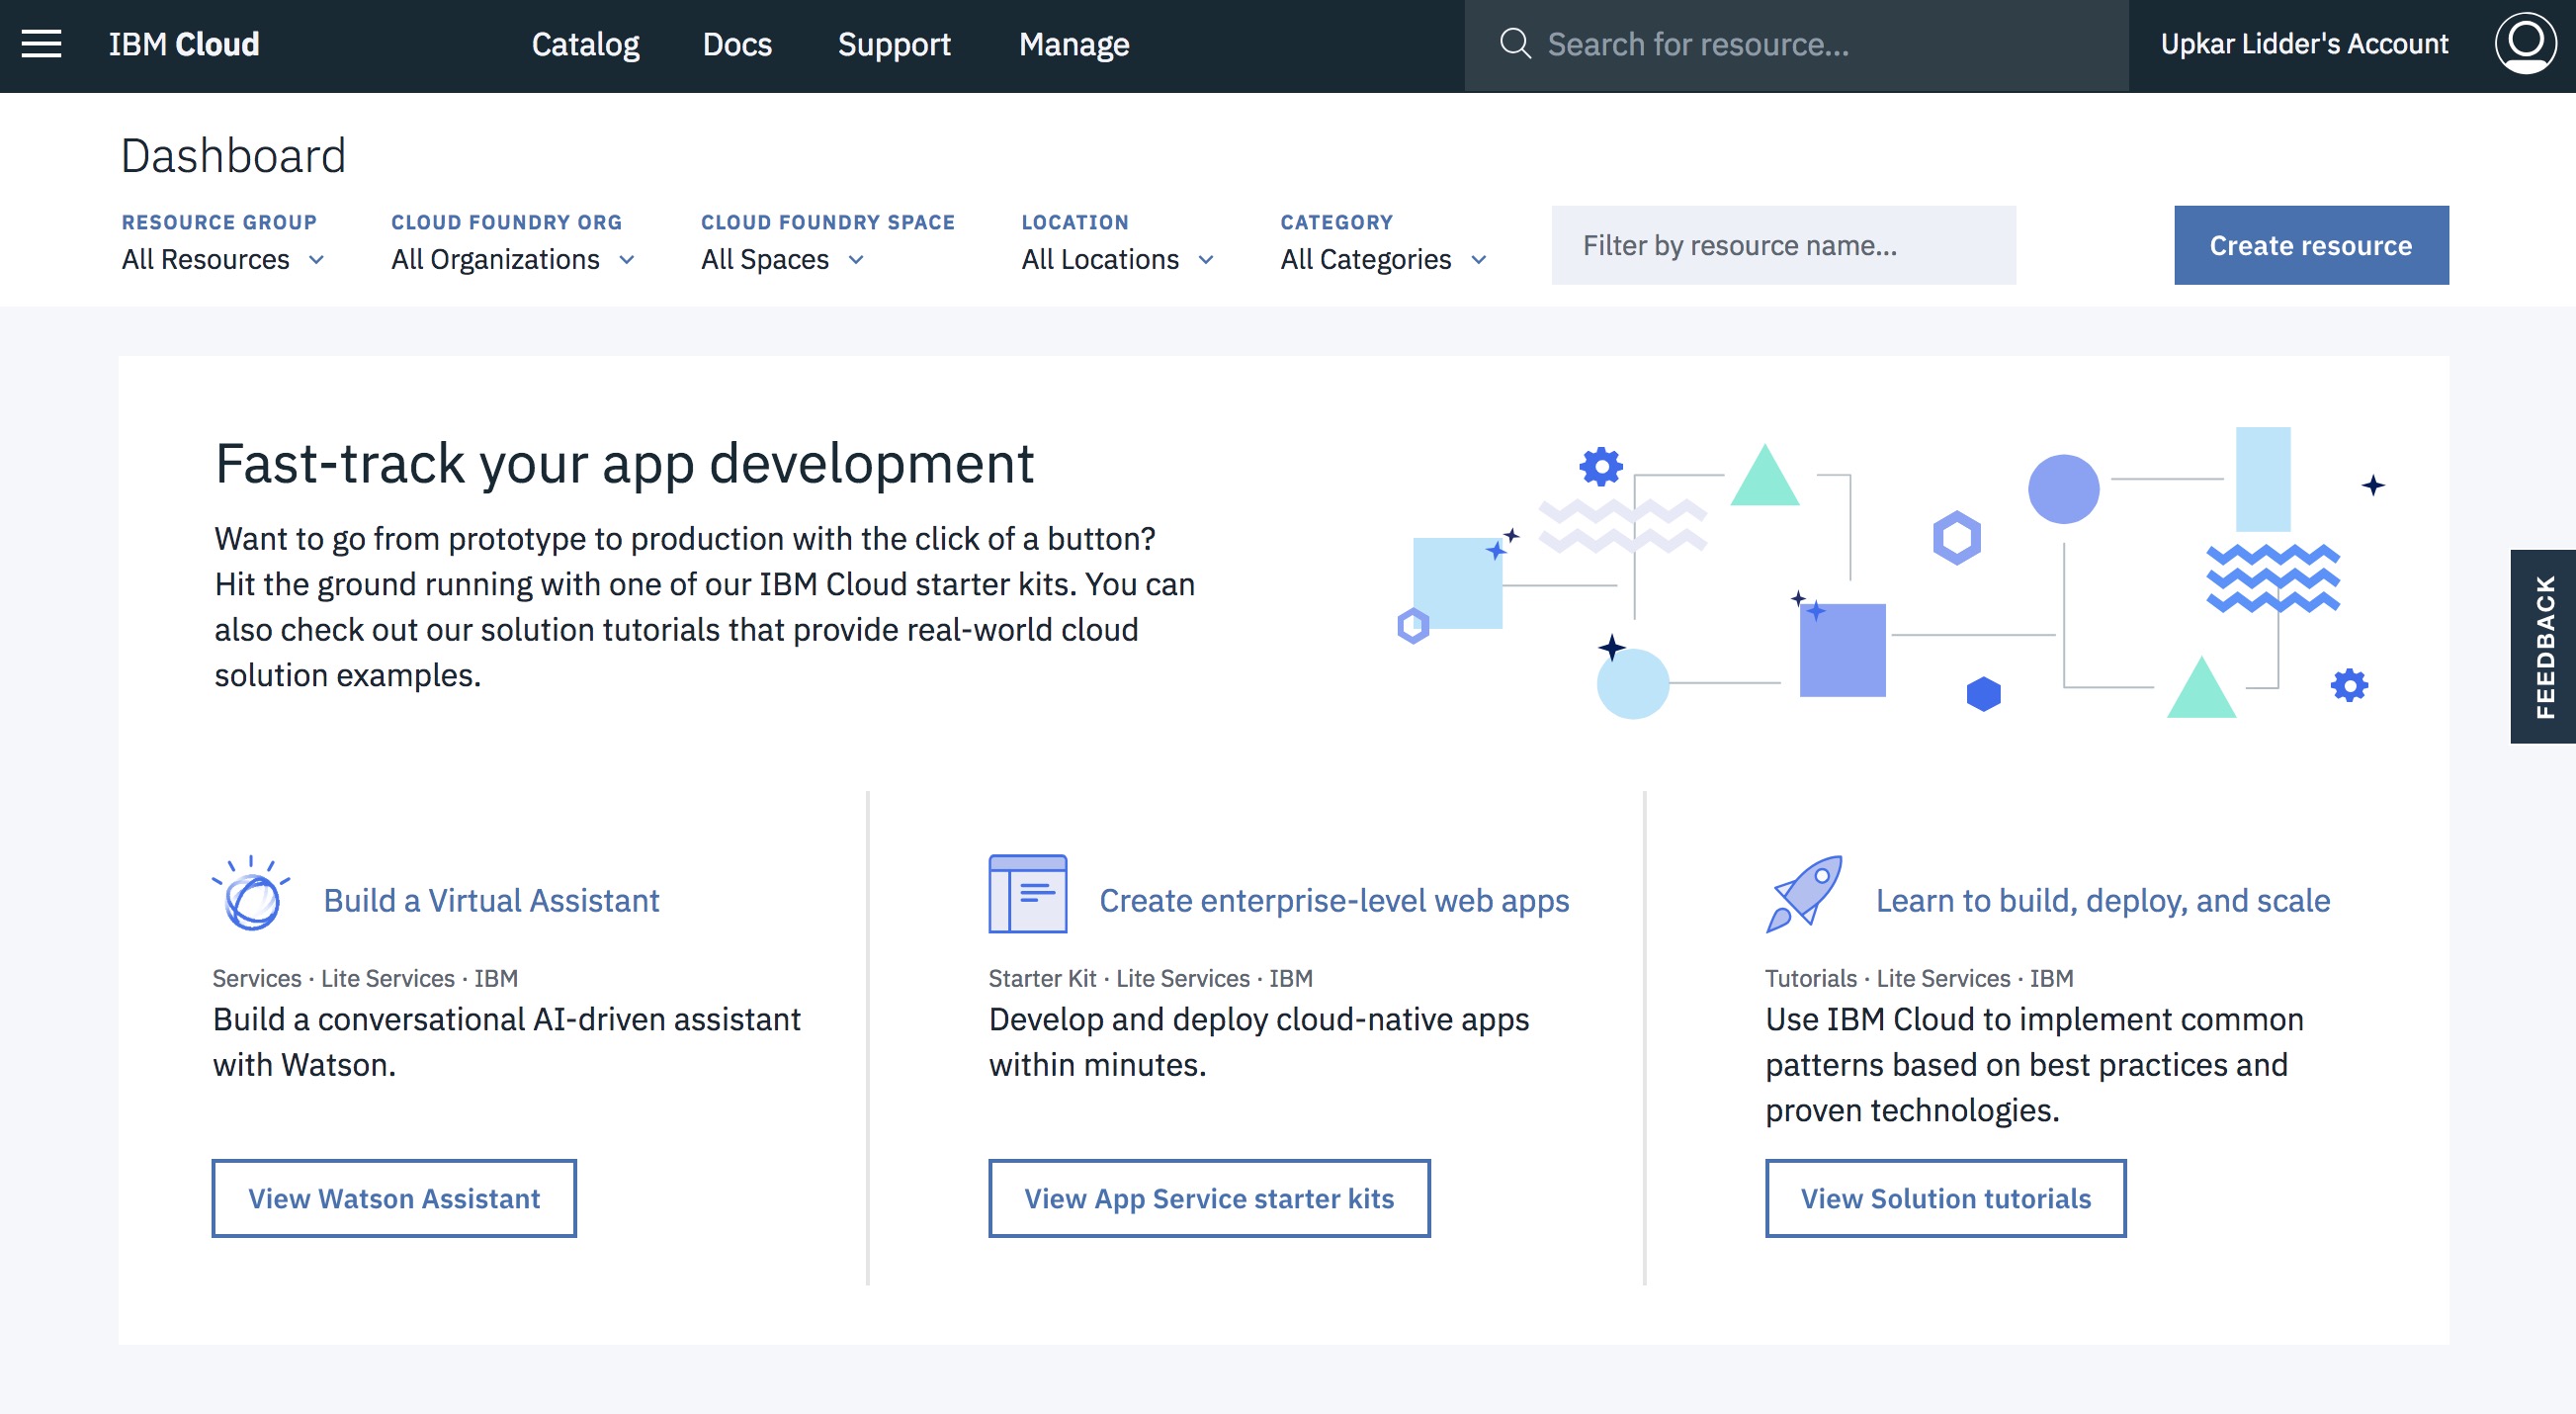
Task: Open the Feedback side tab
Action: pyautogui.click(x=2542, y=646)
